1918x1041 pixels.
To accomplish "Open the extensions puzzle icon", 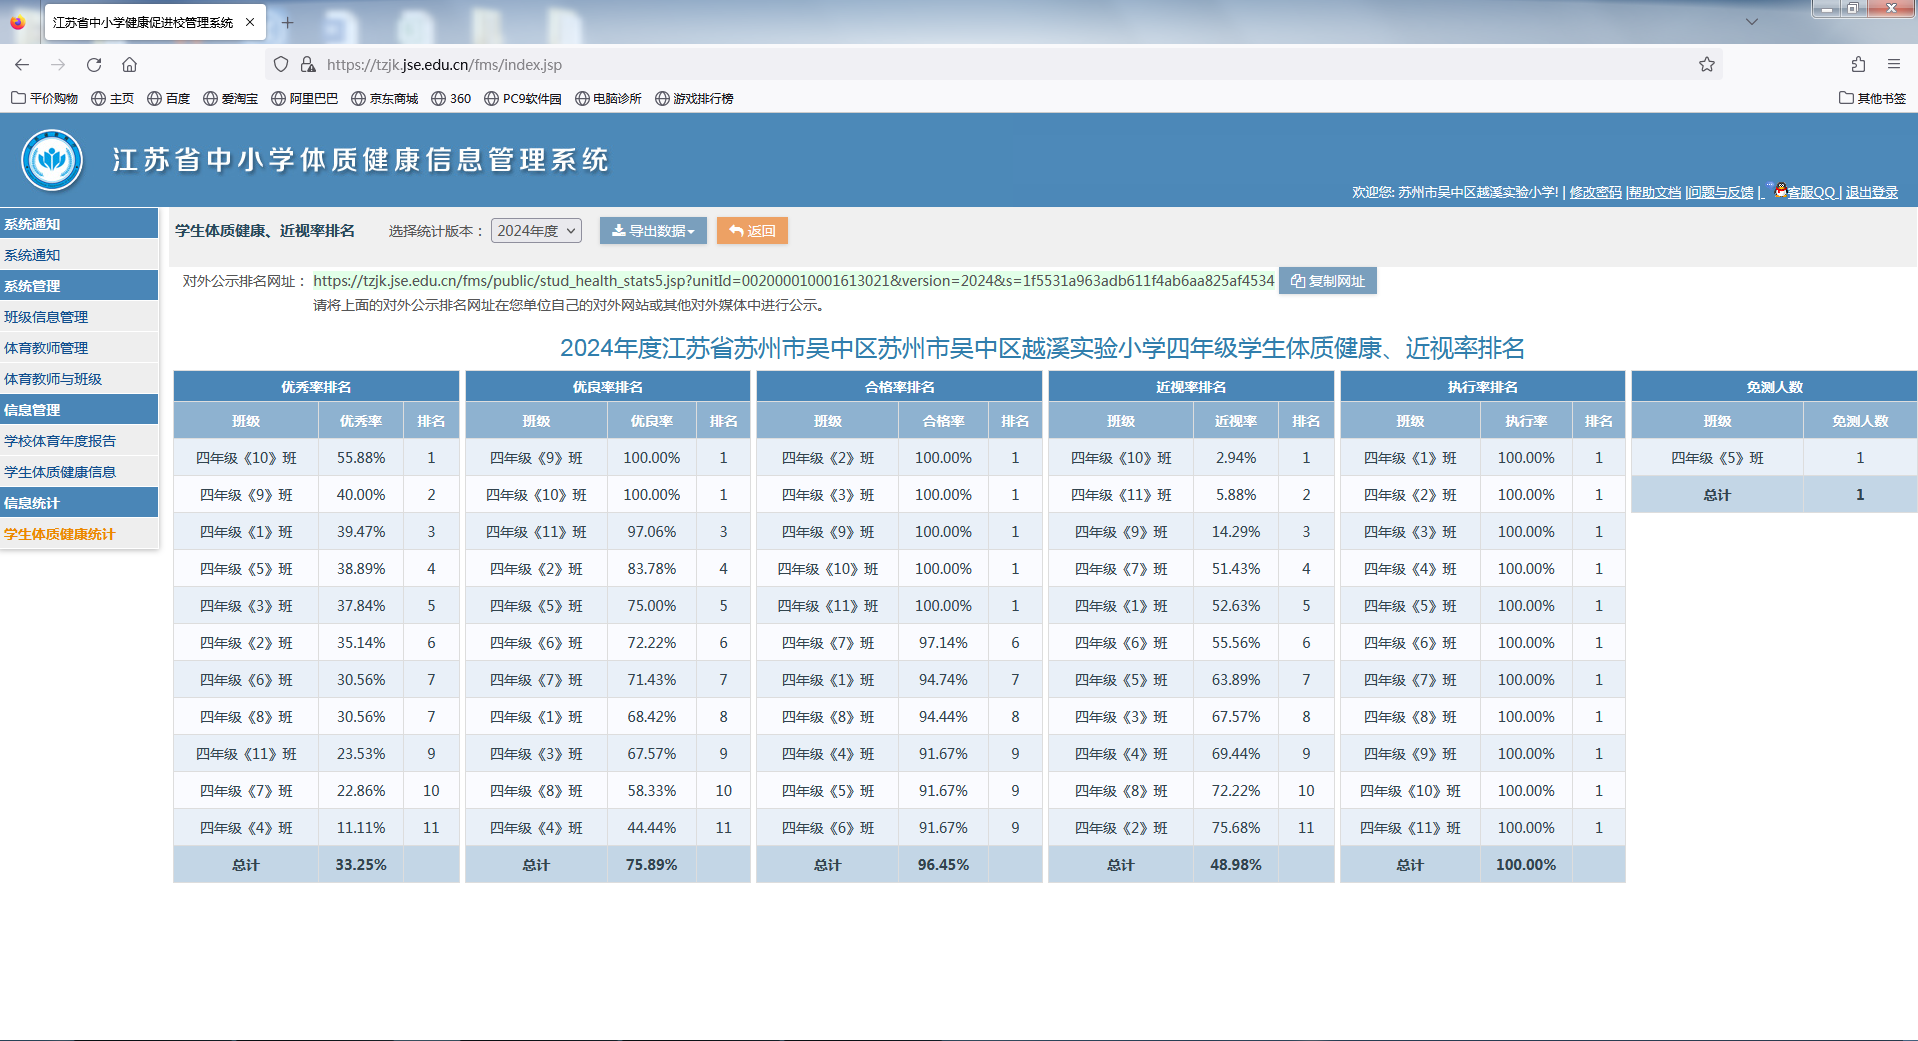I will 1858,64.
